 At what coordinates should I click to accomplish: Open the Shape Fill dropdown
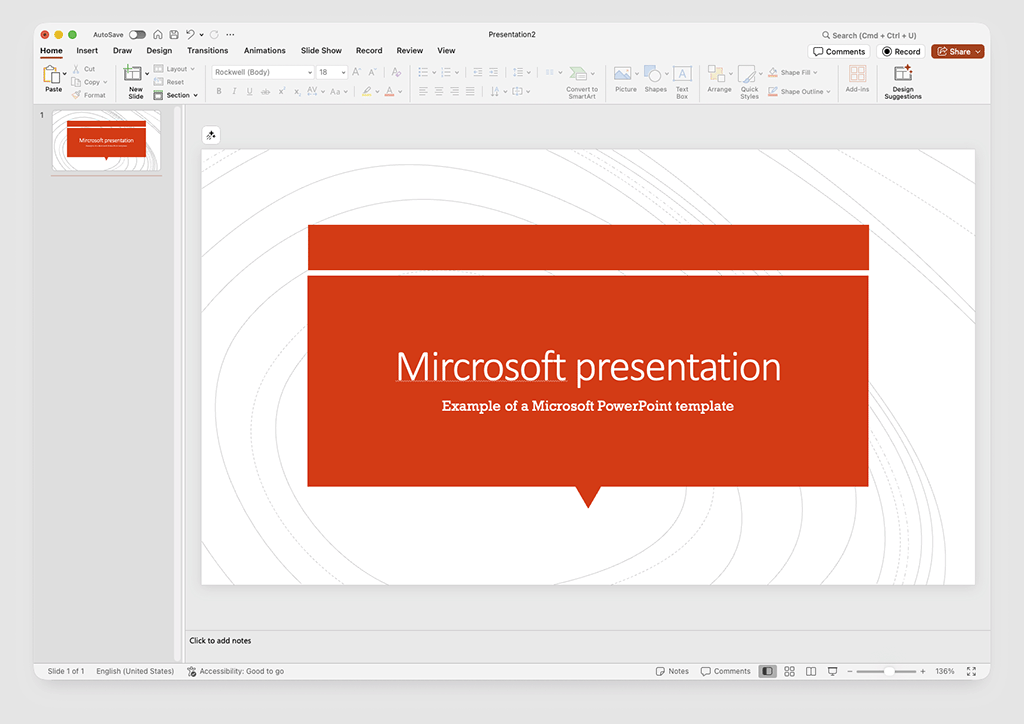point(792,72)
